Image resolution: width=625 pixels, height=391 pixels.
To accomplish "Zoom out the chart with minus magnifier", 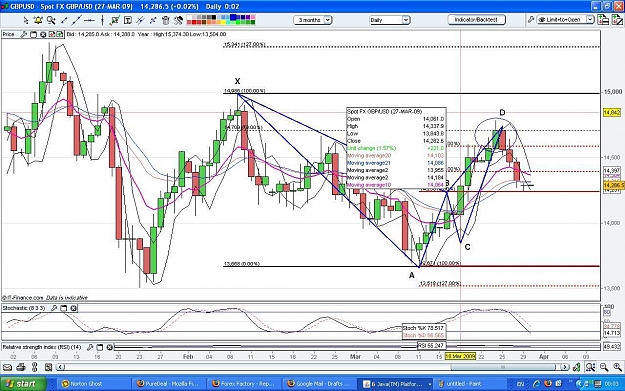I will [x=604, y=367].
